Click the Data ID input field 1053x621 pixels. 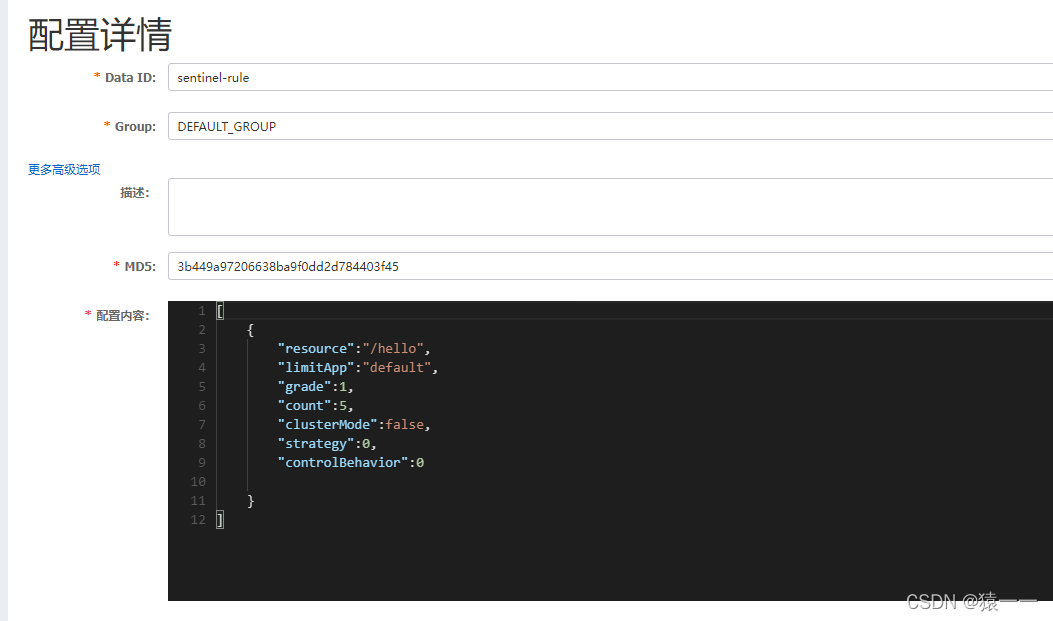tap(610, 77)
